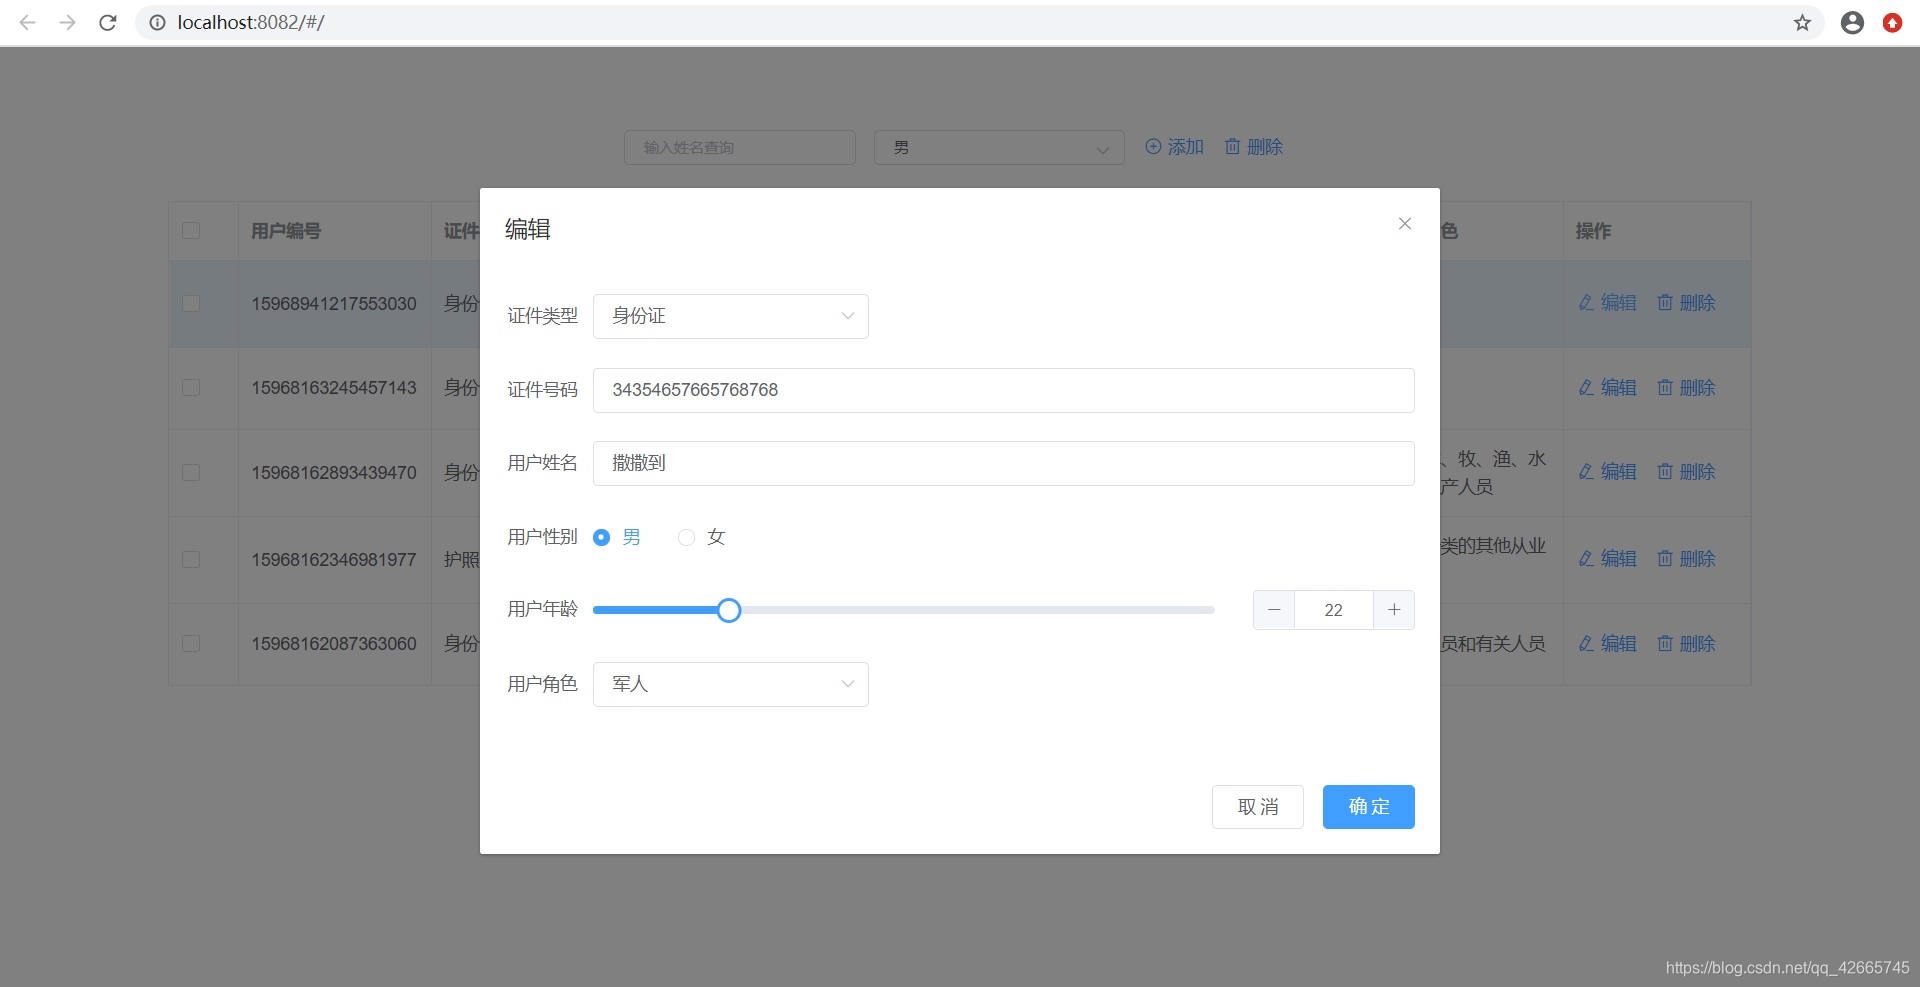The image size is (1920, 987).
Task: Open the 证件类型 dropdown showing 身份证
Action: pos(731,316)
